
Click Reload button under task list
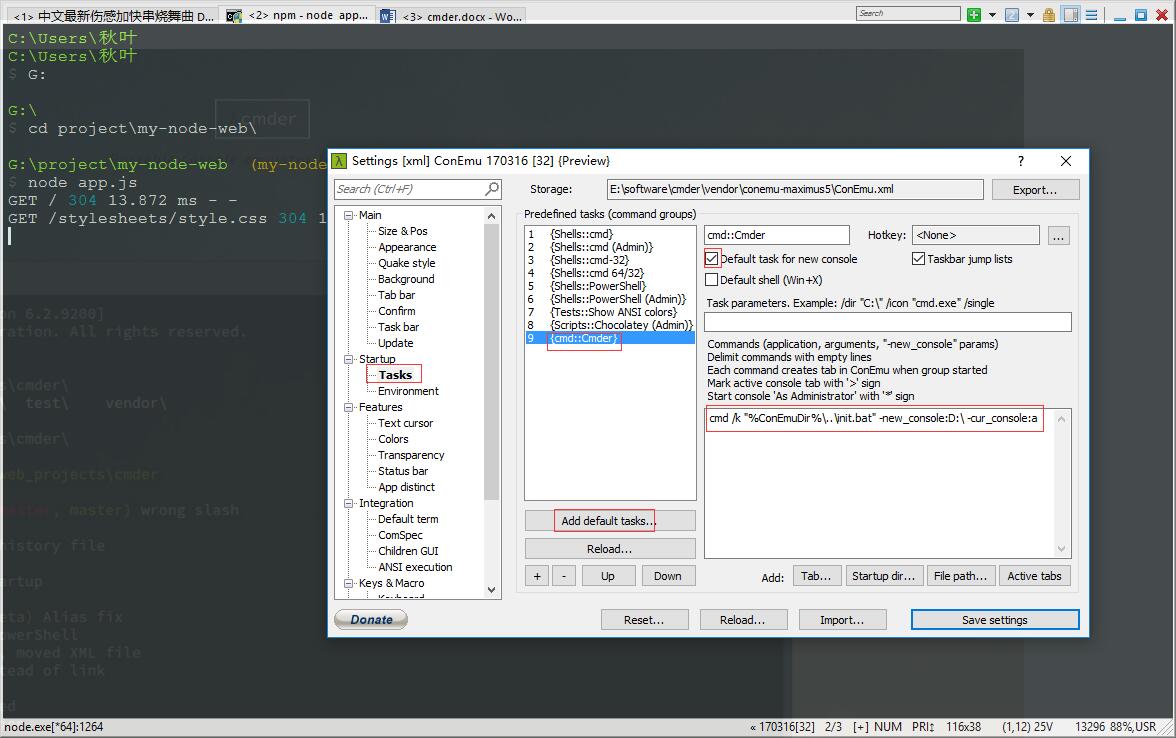(x=610, y=549)
